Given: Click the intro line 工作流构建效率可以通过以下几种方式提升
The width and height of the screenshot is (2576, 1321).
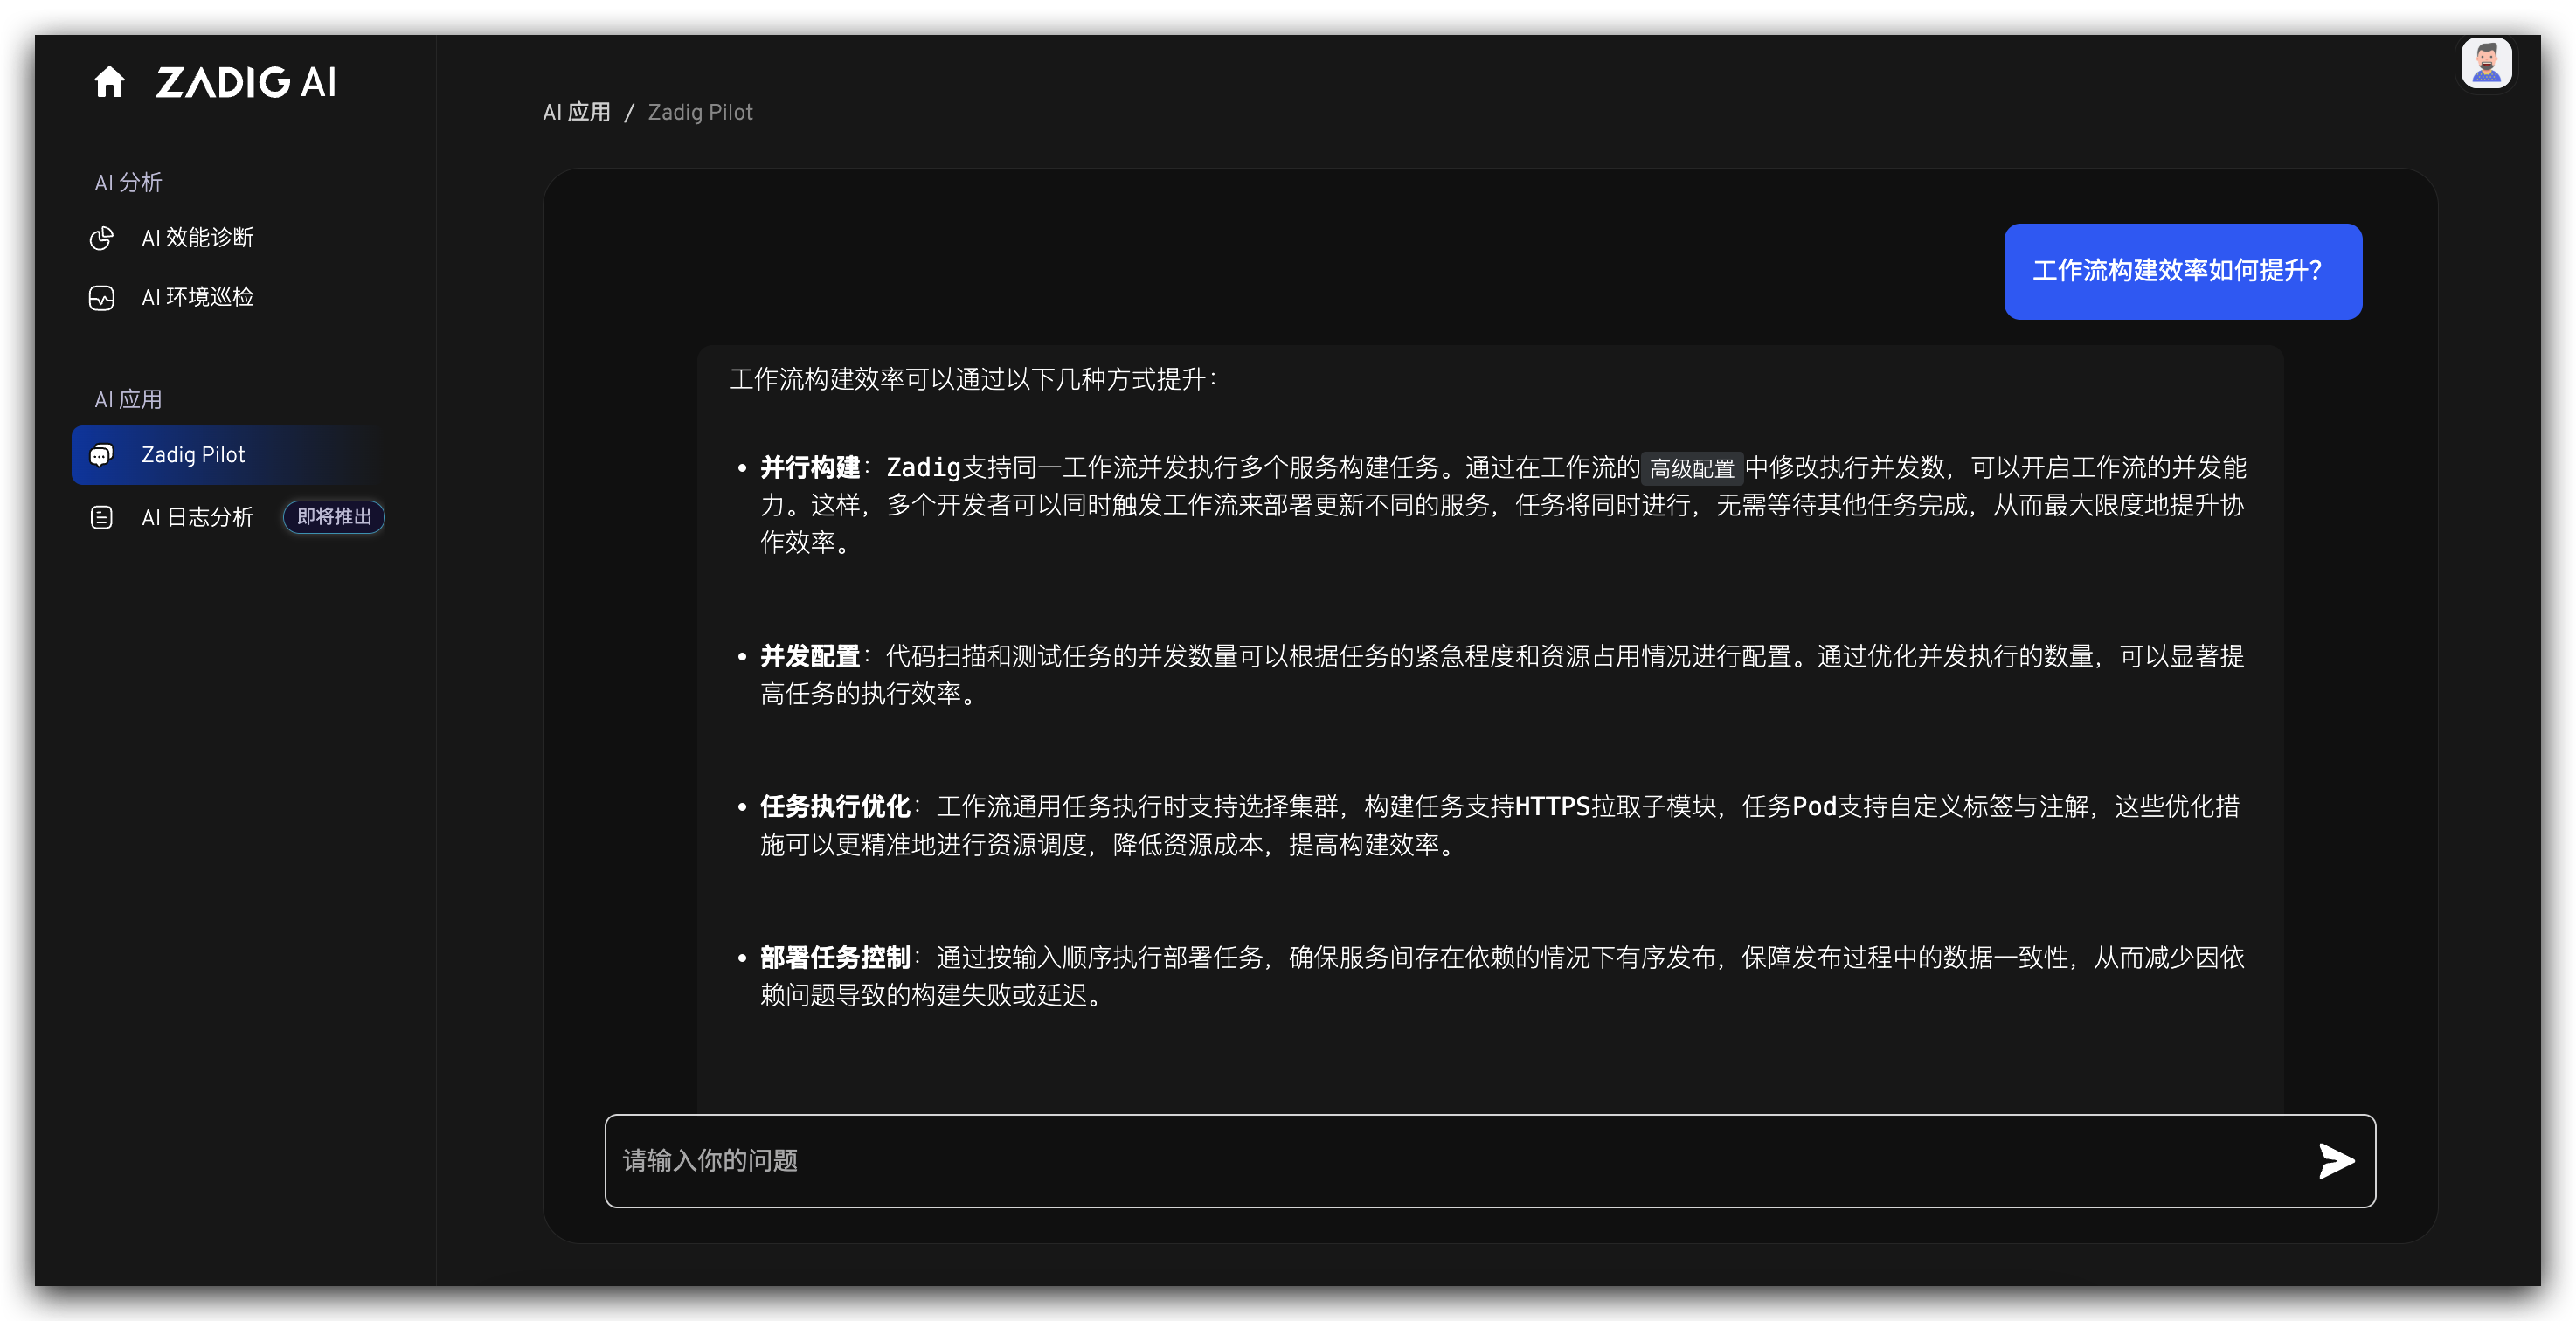Looking at the screenshot, I should tap(972, 380).
